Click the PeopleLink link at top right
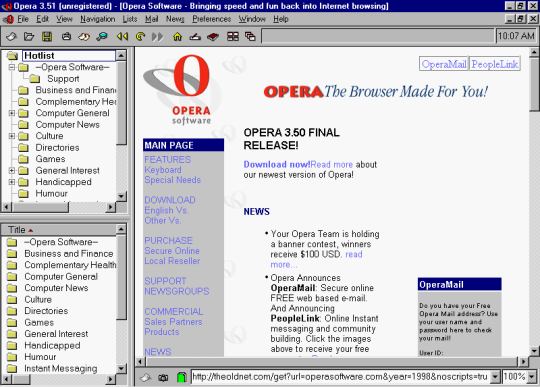Viewport: 540px width, 387px height. tap(495, 64)
